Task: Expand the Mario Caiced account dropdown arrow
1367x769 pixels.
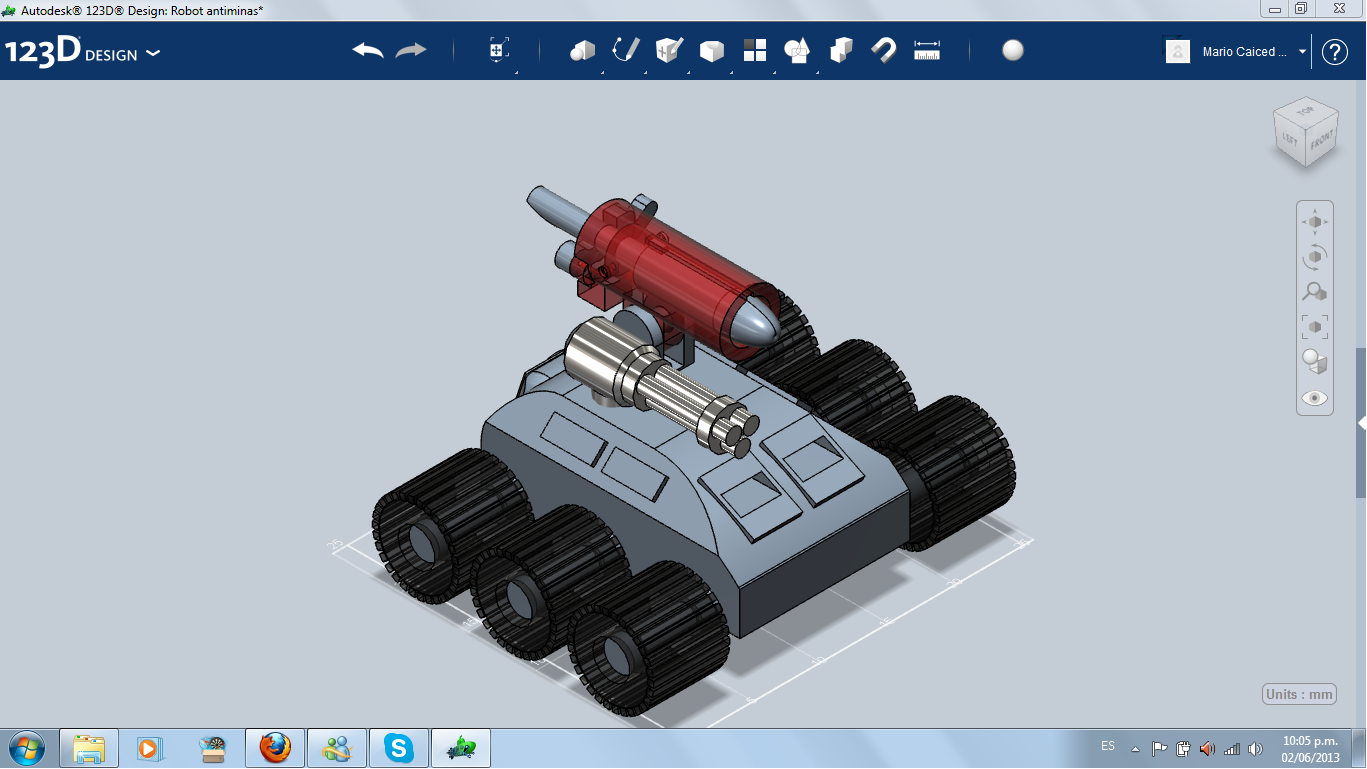Action: pos(1303,52)
